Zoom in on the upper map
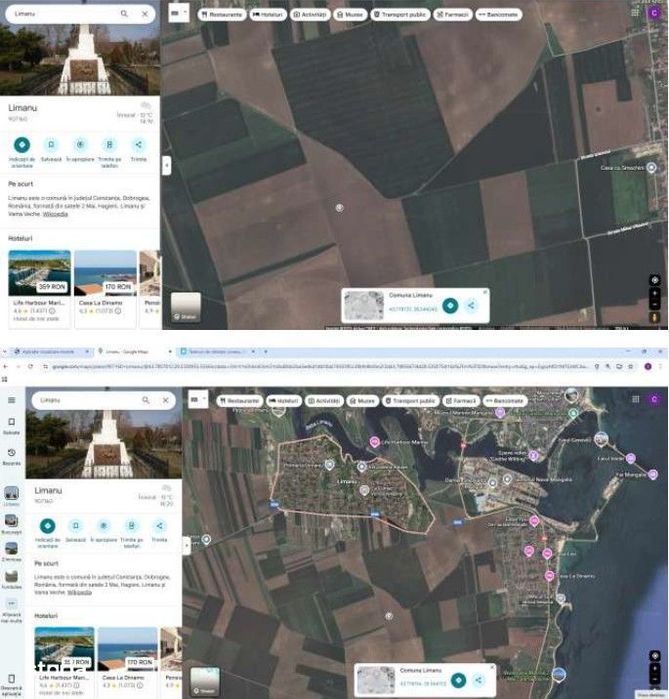 pos(655,293)
